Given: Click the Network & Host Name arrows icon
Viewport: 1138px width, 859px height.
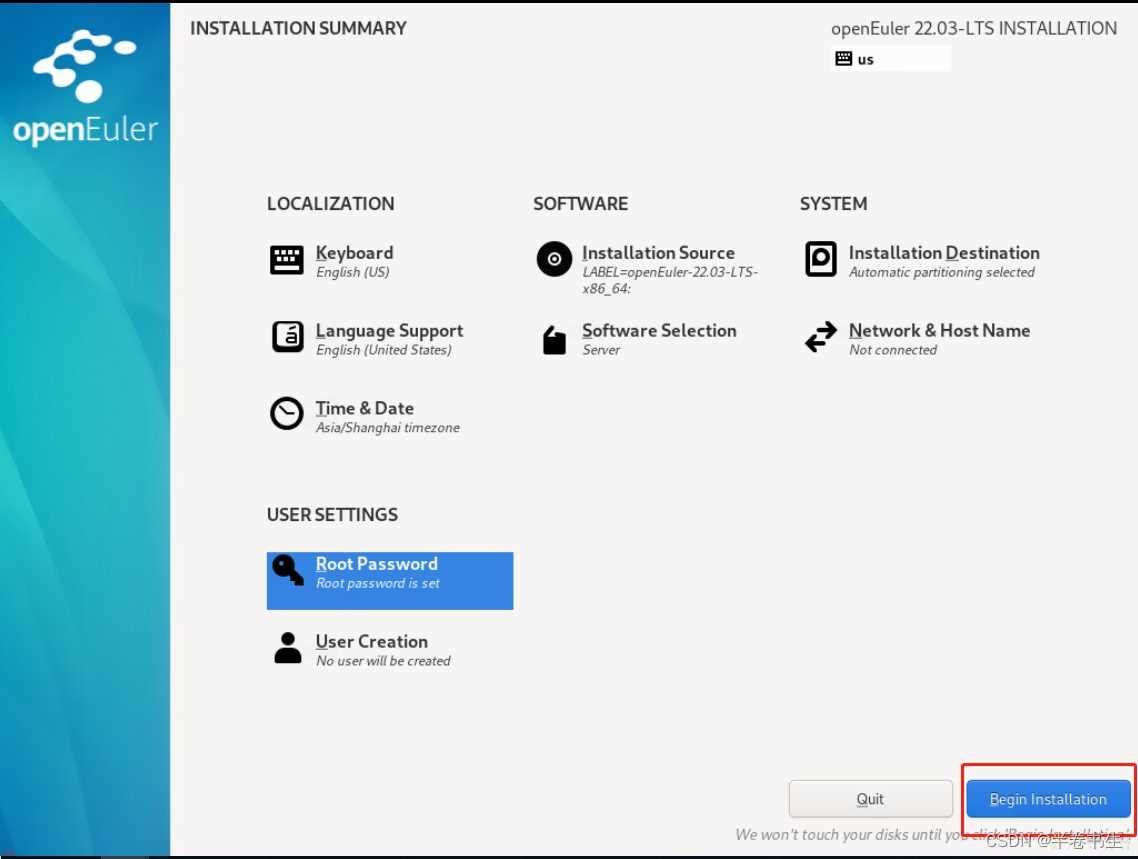Looking at the screenshot, I should (x=821, y=337).
